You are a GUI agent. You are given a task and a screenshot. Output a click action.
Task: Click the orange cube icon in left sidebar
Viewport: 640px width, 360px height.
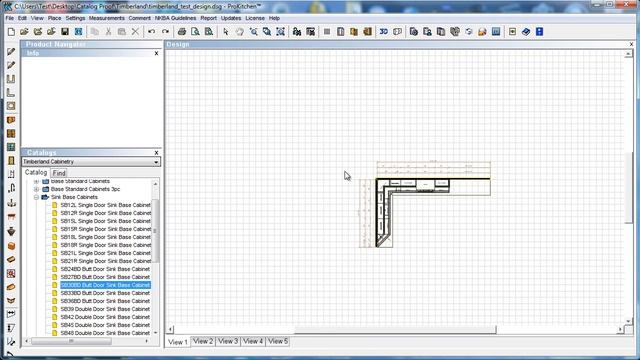coord(11,246)
